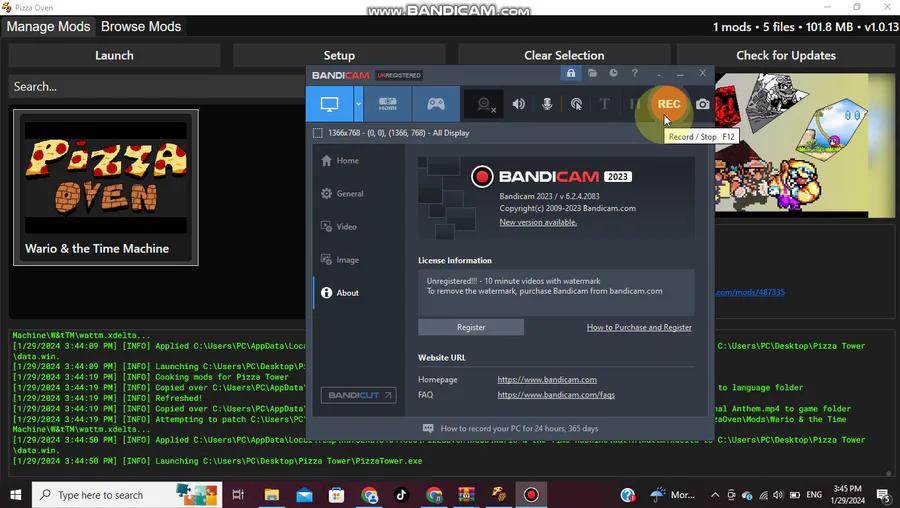900x508 pixels.
Task: Switch to Manage Mods tab
Action: (x=48, y=26)
